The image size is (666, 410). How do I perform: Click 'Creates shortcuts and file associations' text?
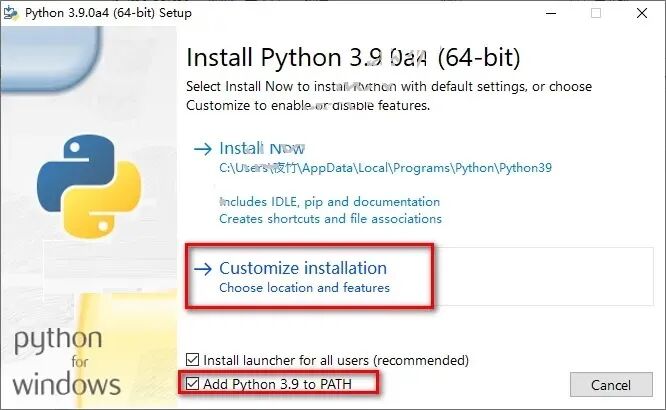click(x=330, y=218)
